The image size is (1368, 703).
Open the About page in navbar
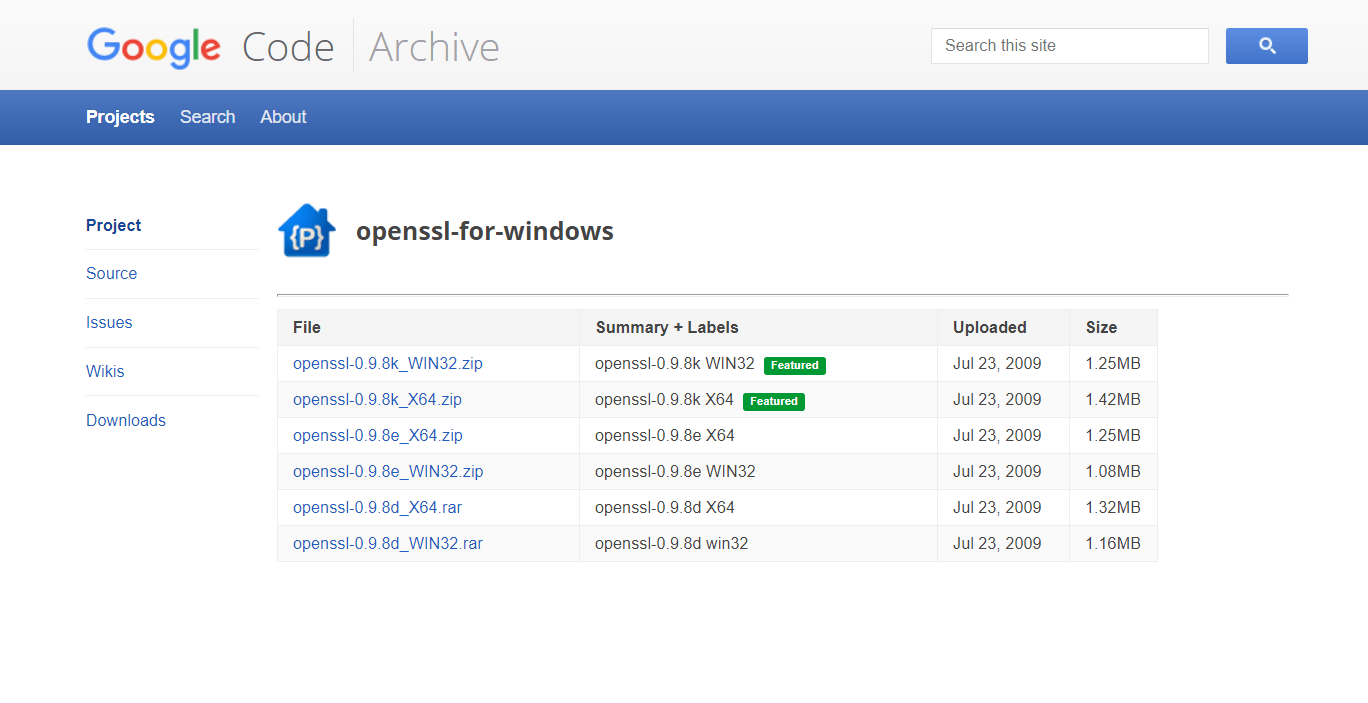click(x=283, y=117)
